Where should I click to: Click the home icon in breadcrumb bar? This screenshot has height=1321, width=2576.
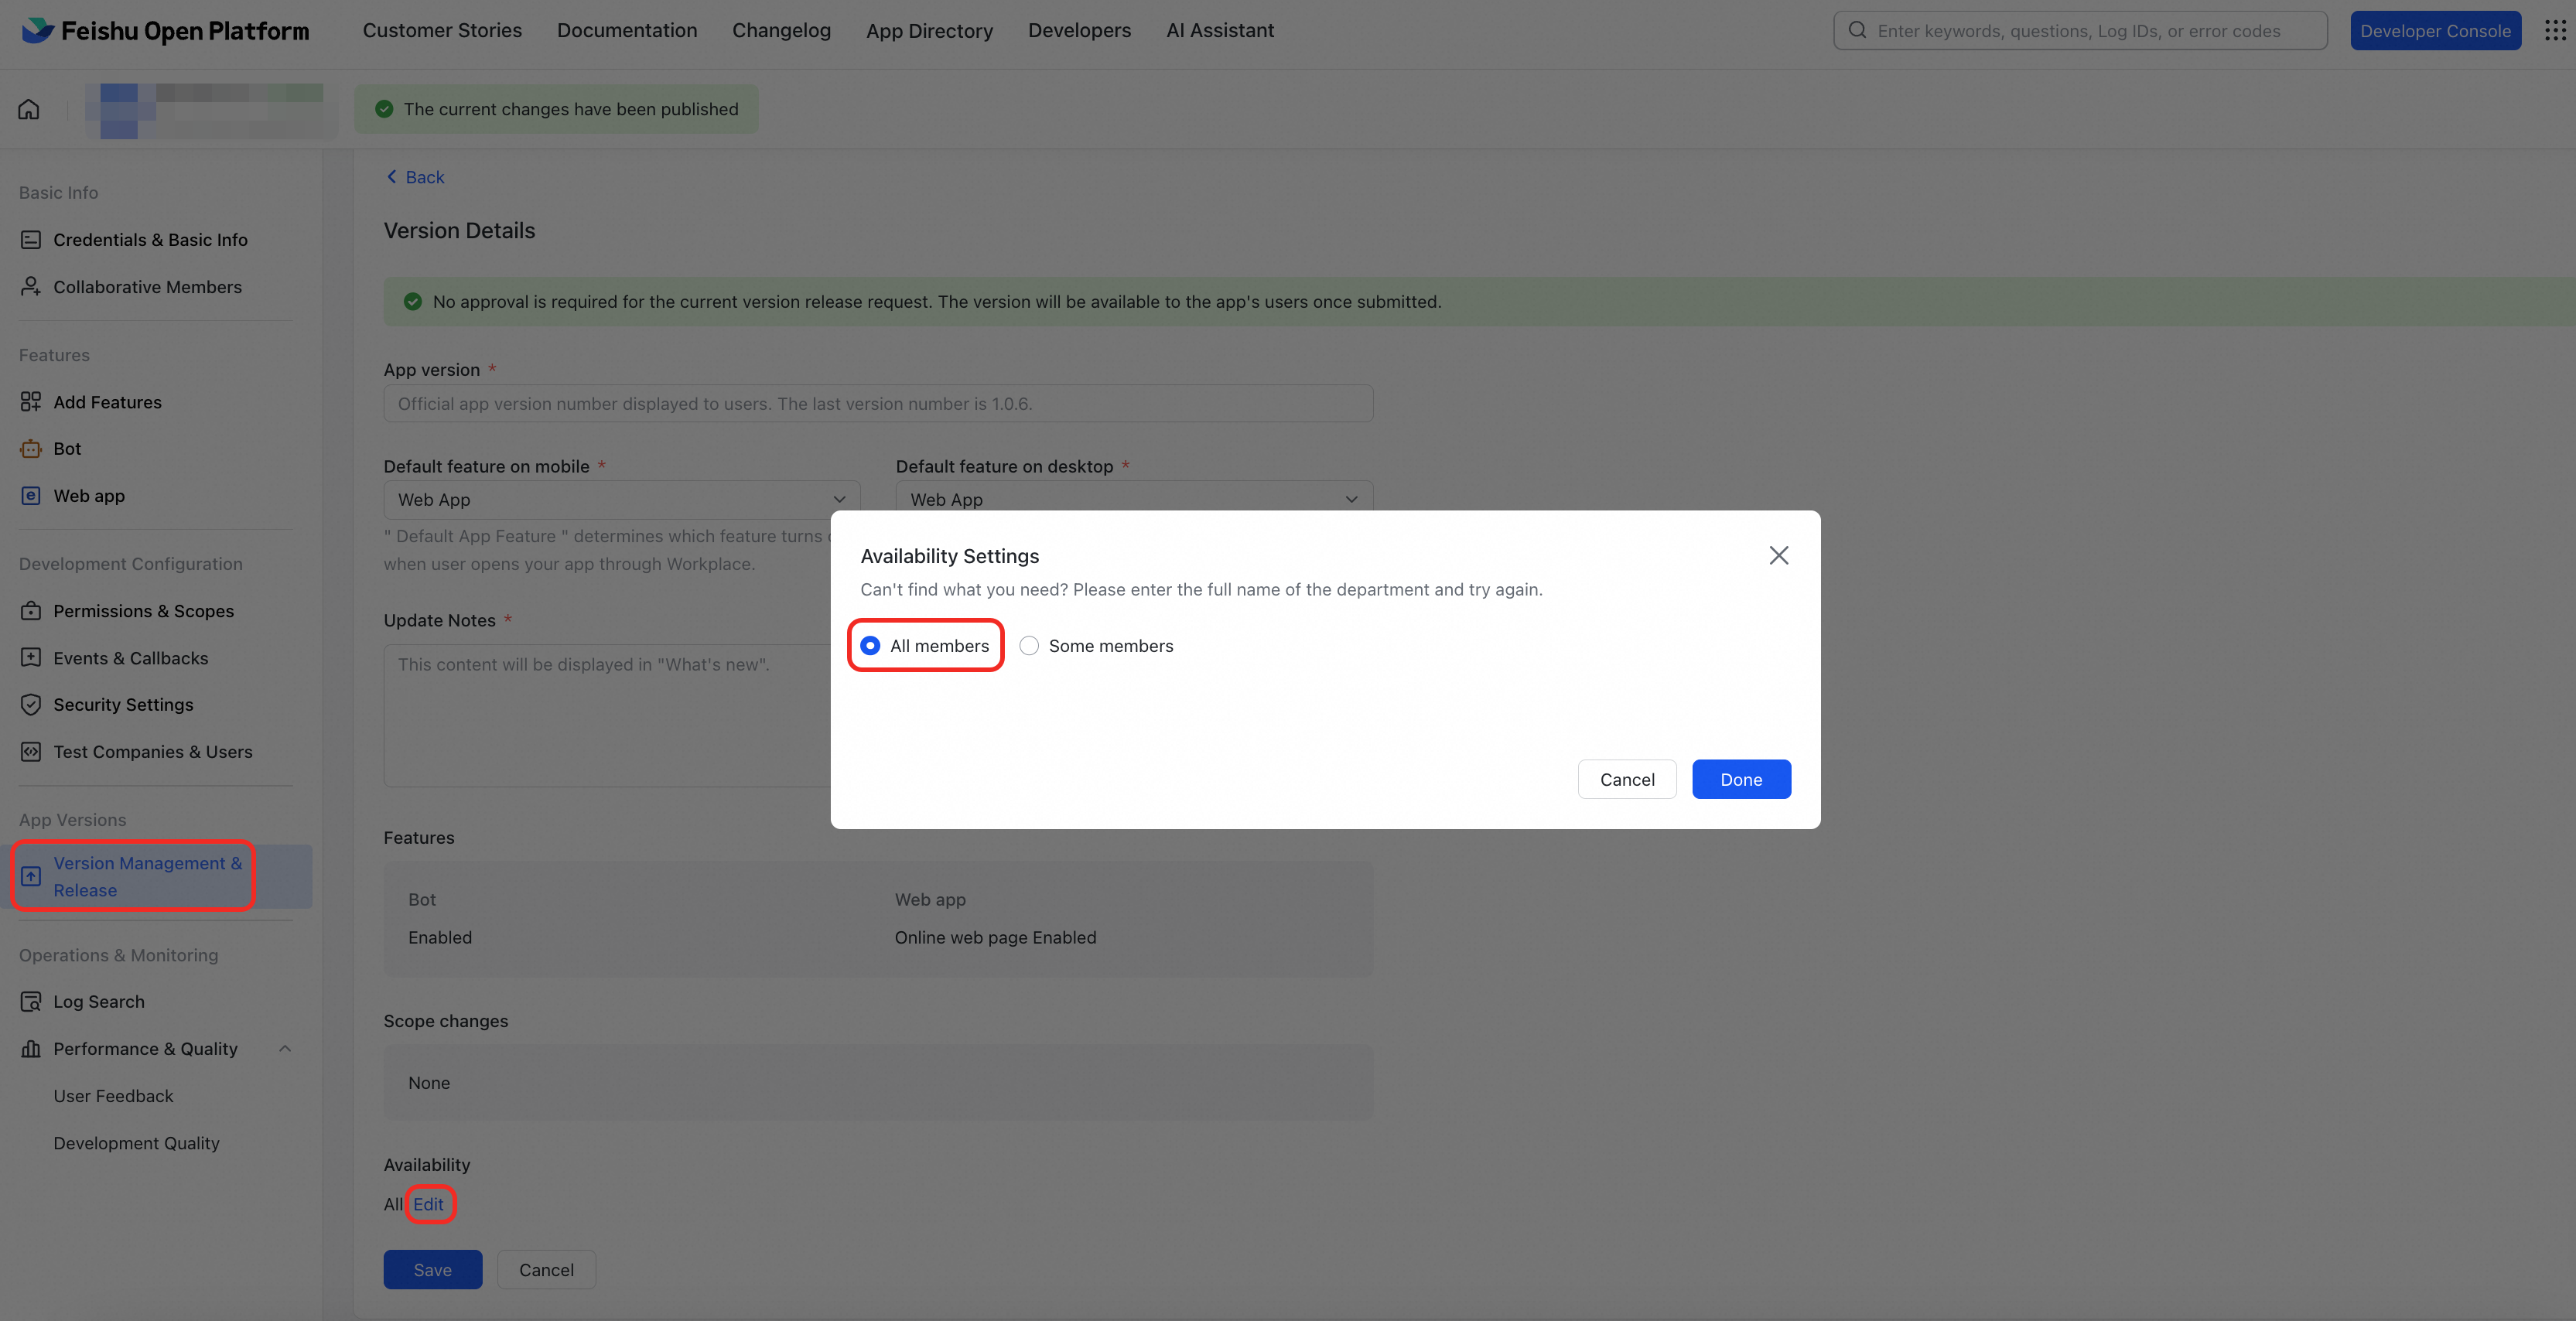pos(29,109)
